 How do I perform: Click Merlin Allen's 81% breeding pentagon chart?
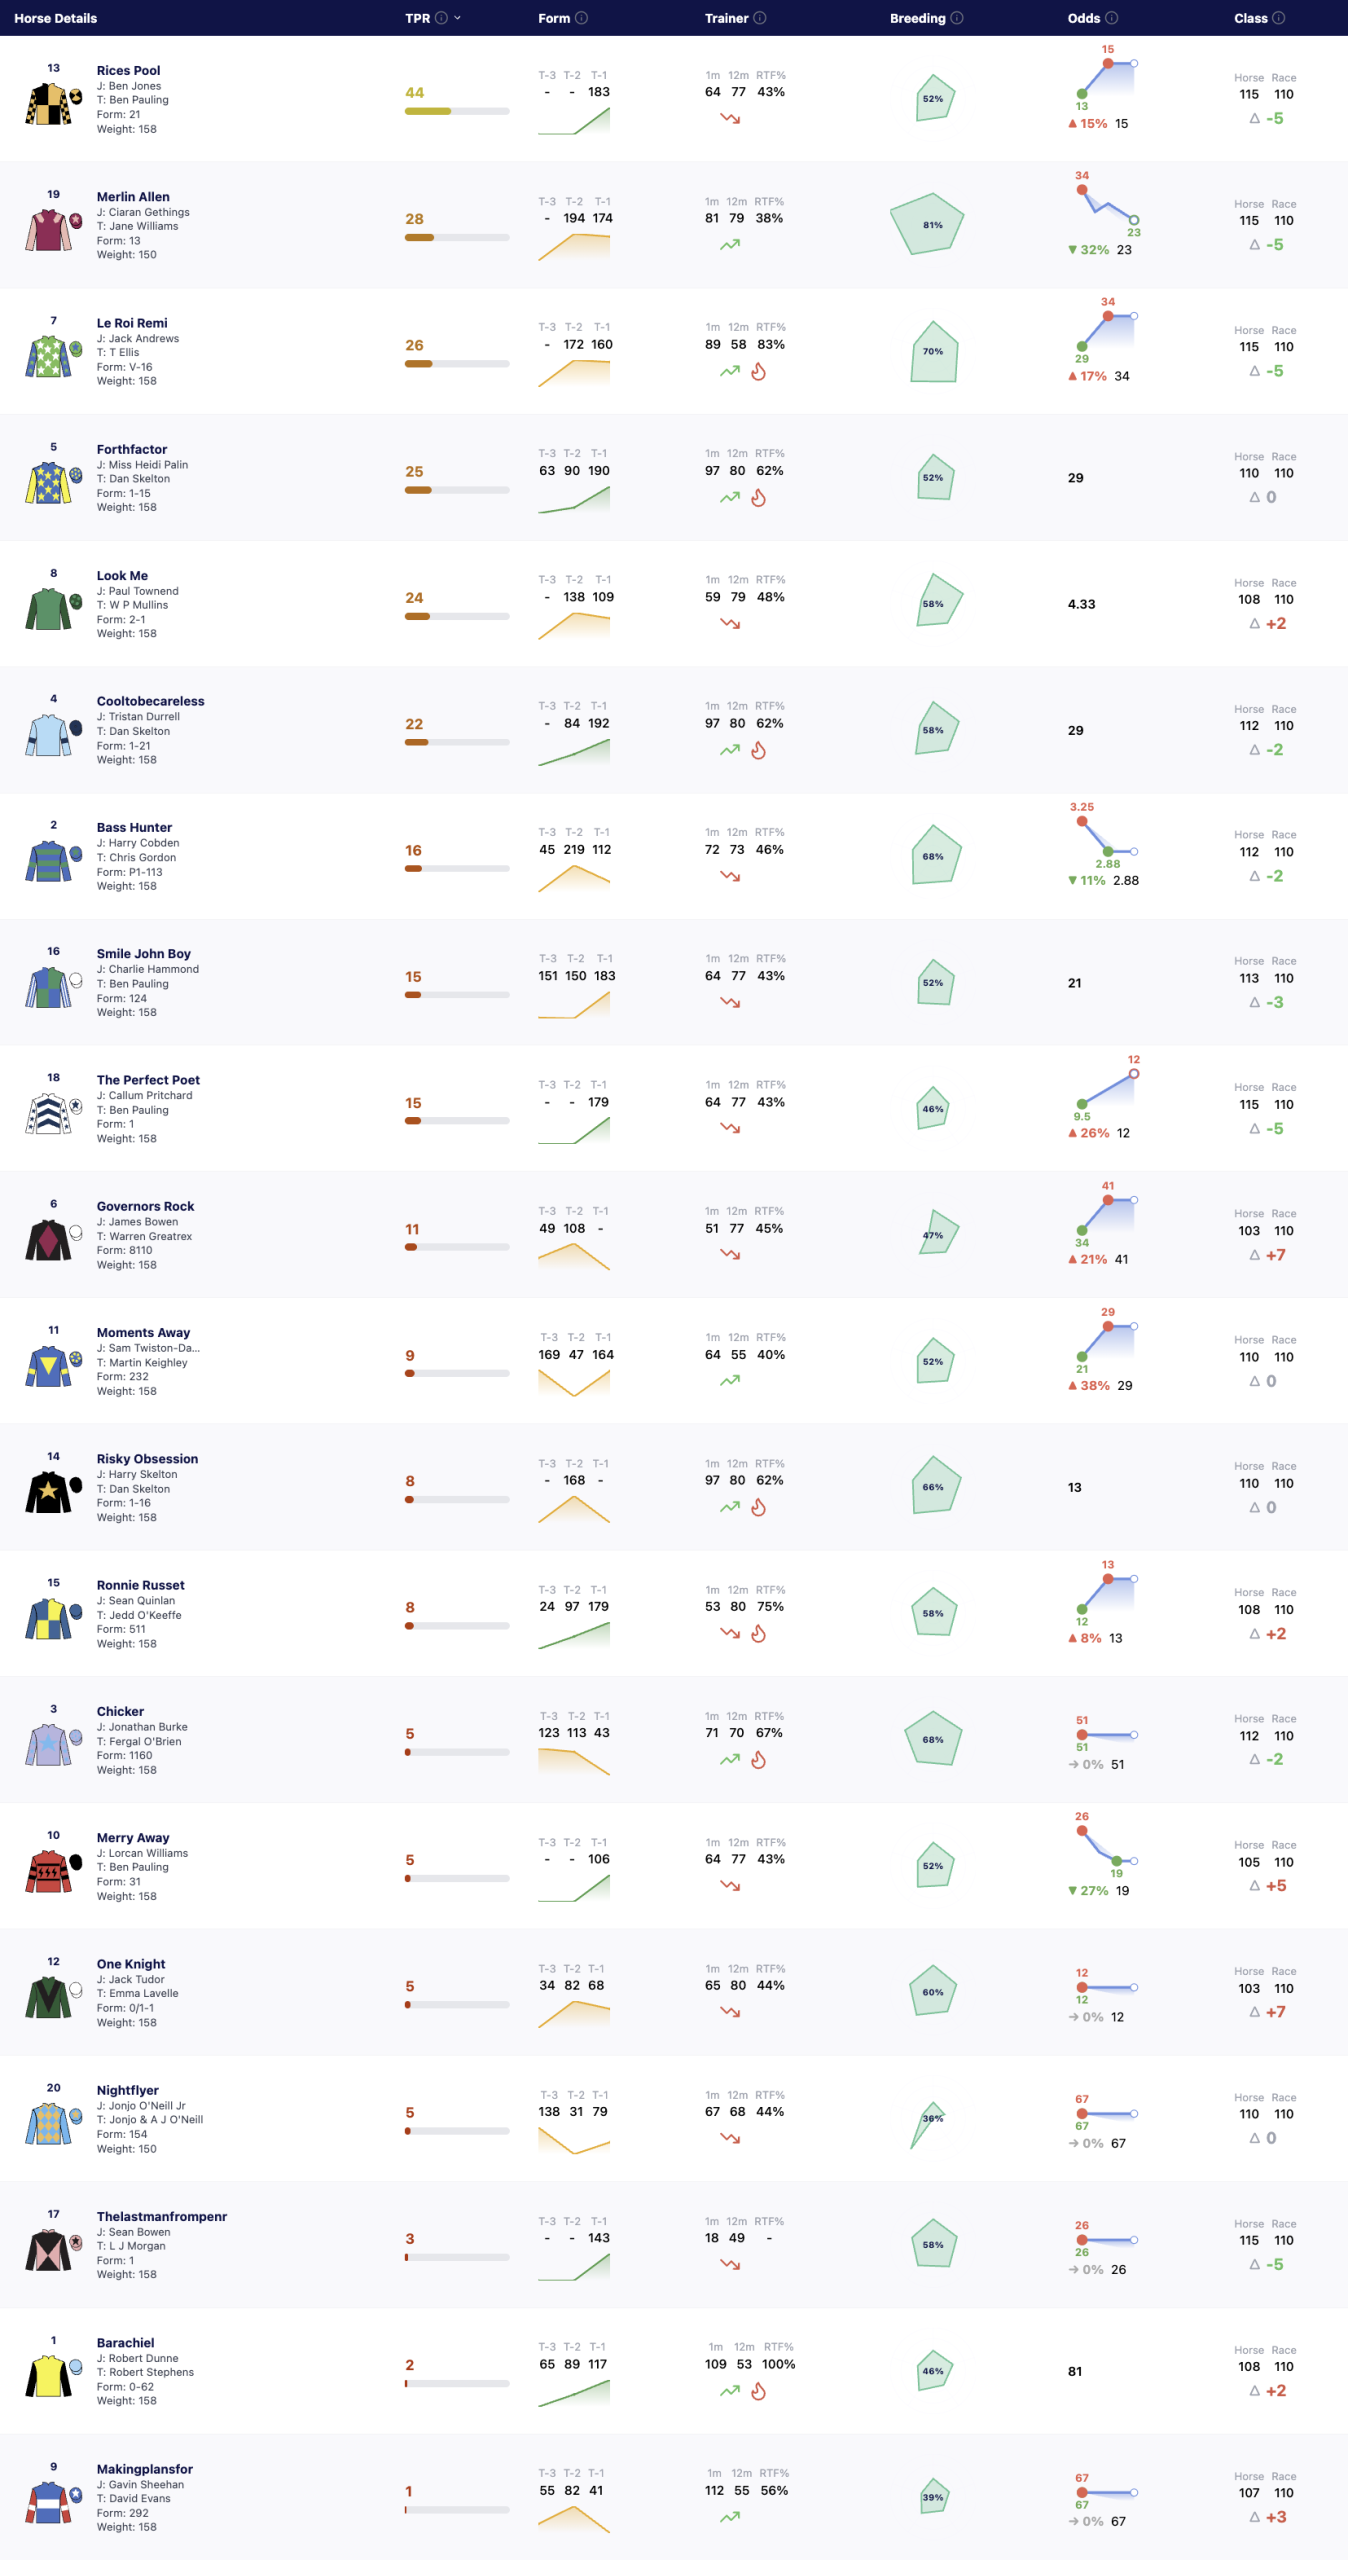pos(927,224)
